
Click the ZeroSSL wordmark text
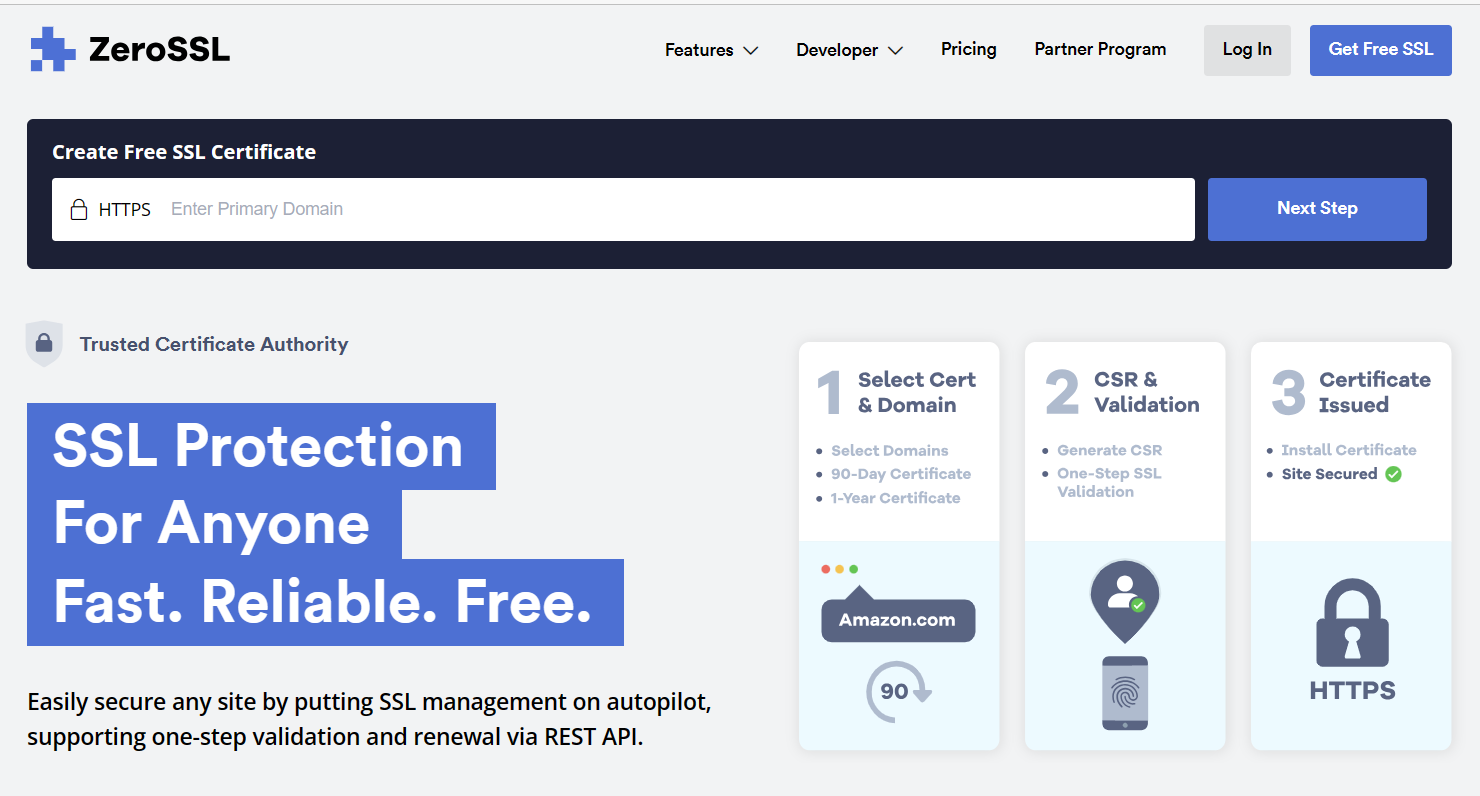[159, 50]
